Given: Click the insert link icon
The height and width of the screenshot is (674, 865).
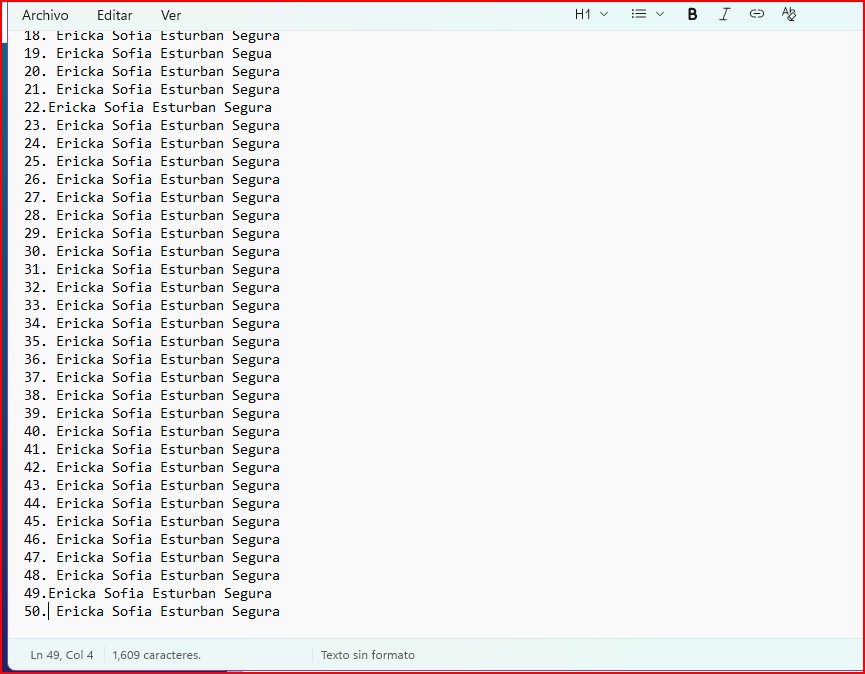Looking at the screenshot, I should pos(757,14).
